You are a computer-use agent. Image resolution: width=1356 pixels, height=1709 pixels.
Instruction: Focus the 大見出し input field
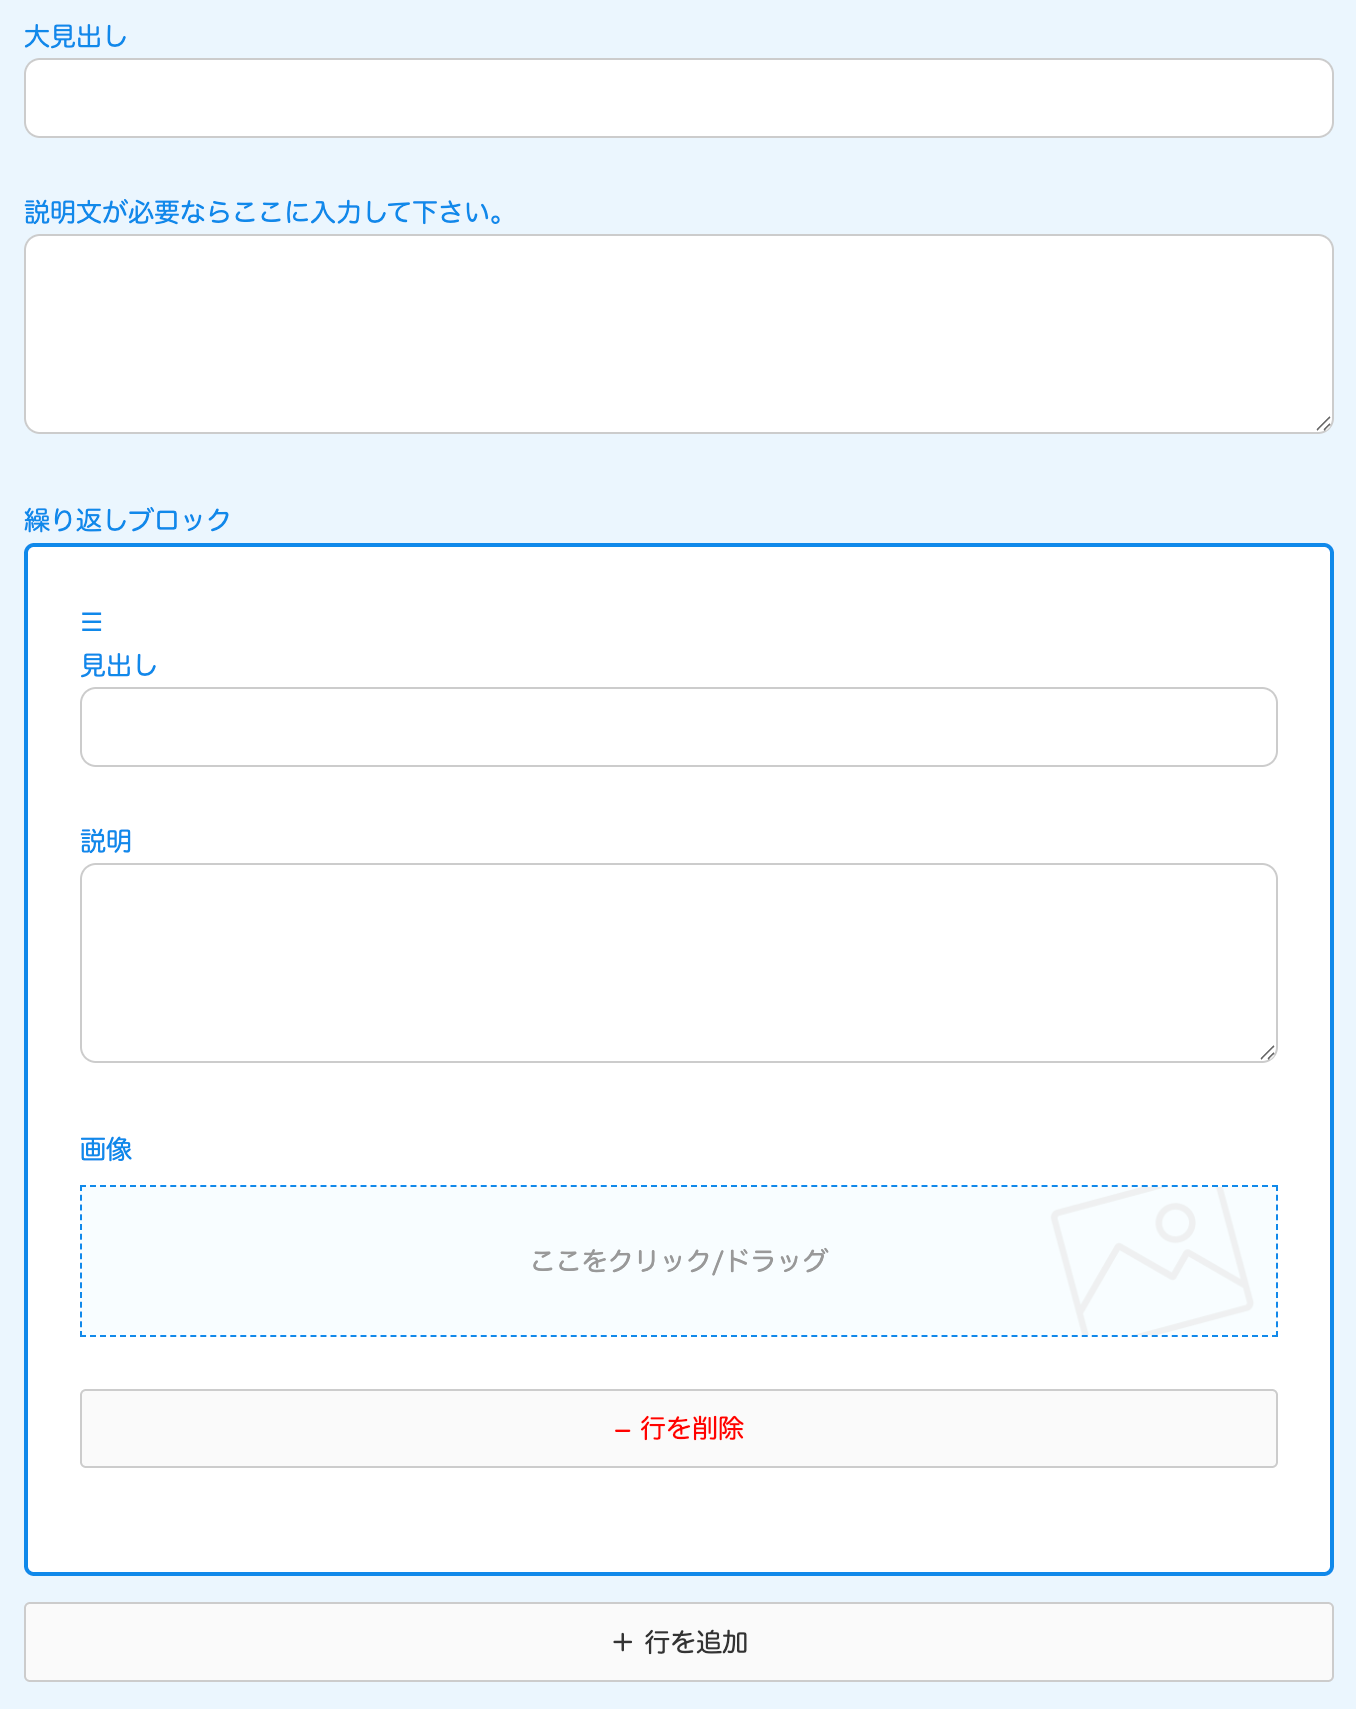pyautogui.click(x=679, y=98)
